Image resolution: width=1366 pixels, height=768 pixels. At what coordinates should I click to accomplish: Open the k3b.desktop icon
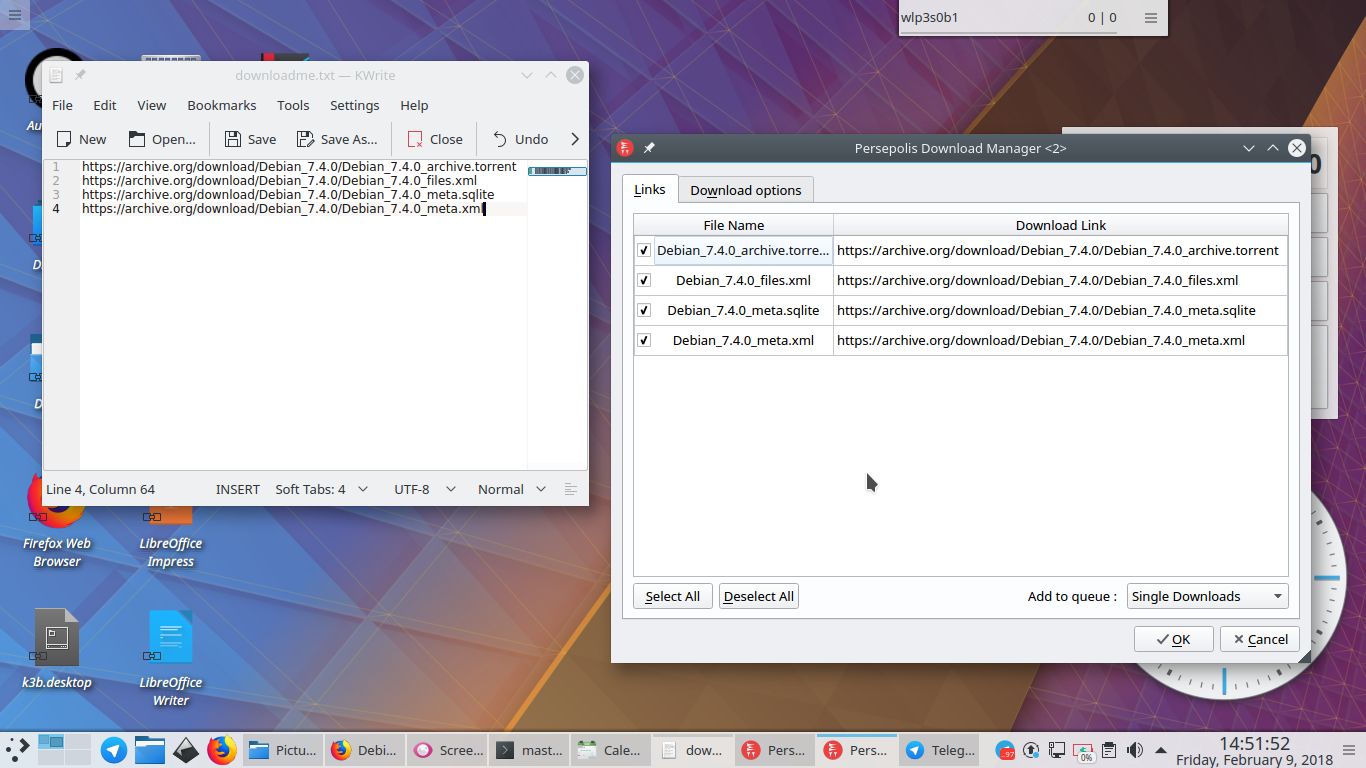(57, 650)
